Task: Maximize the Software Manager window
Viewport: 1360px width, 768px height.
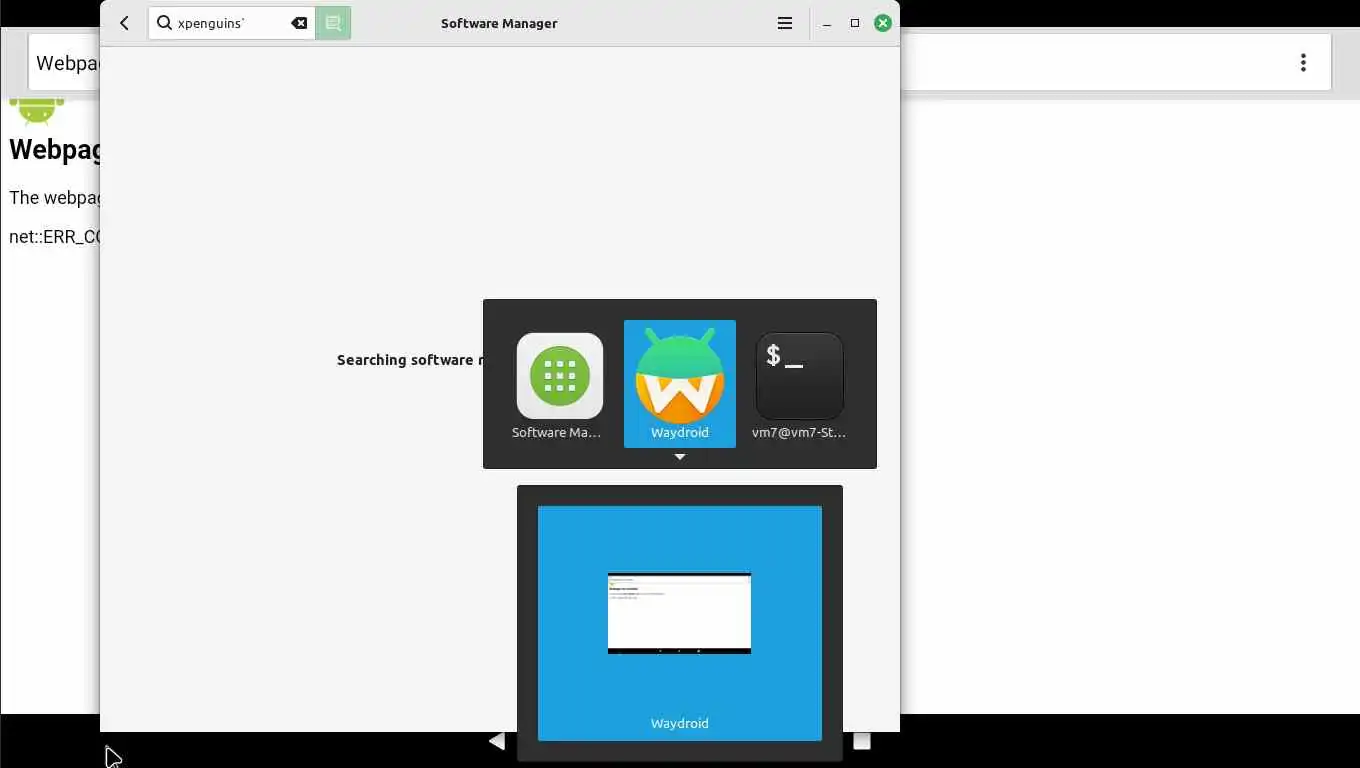Action: pyautogui.click(x=855, y=23)
